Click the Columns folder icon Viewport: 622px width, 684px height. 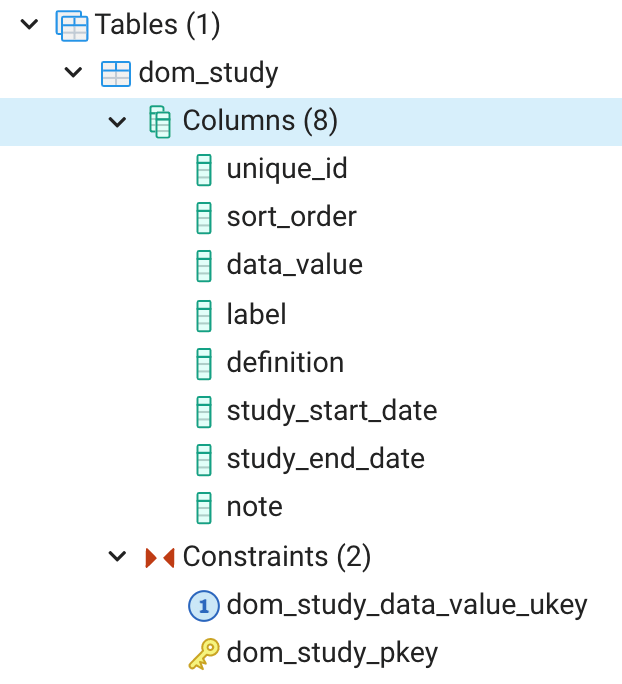[160, 121]
